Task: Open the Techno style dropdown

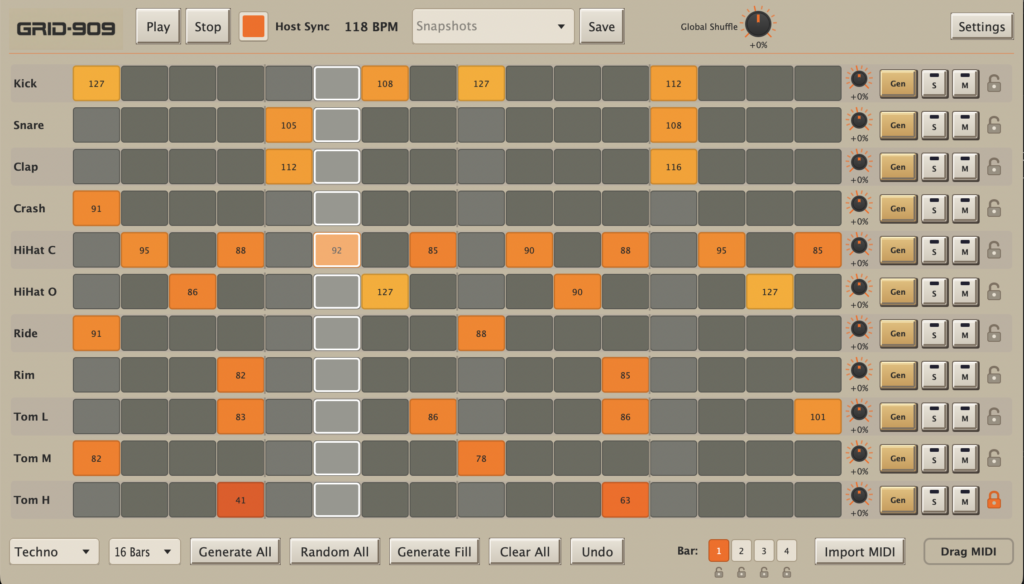Action: [54, 551]
